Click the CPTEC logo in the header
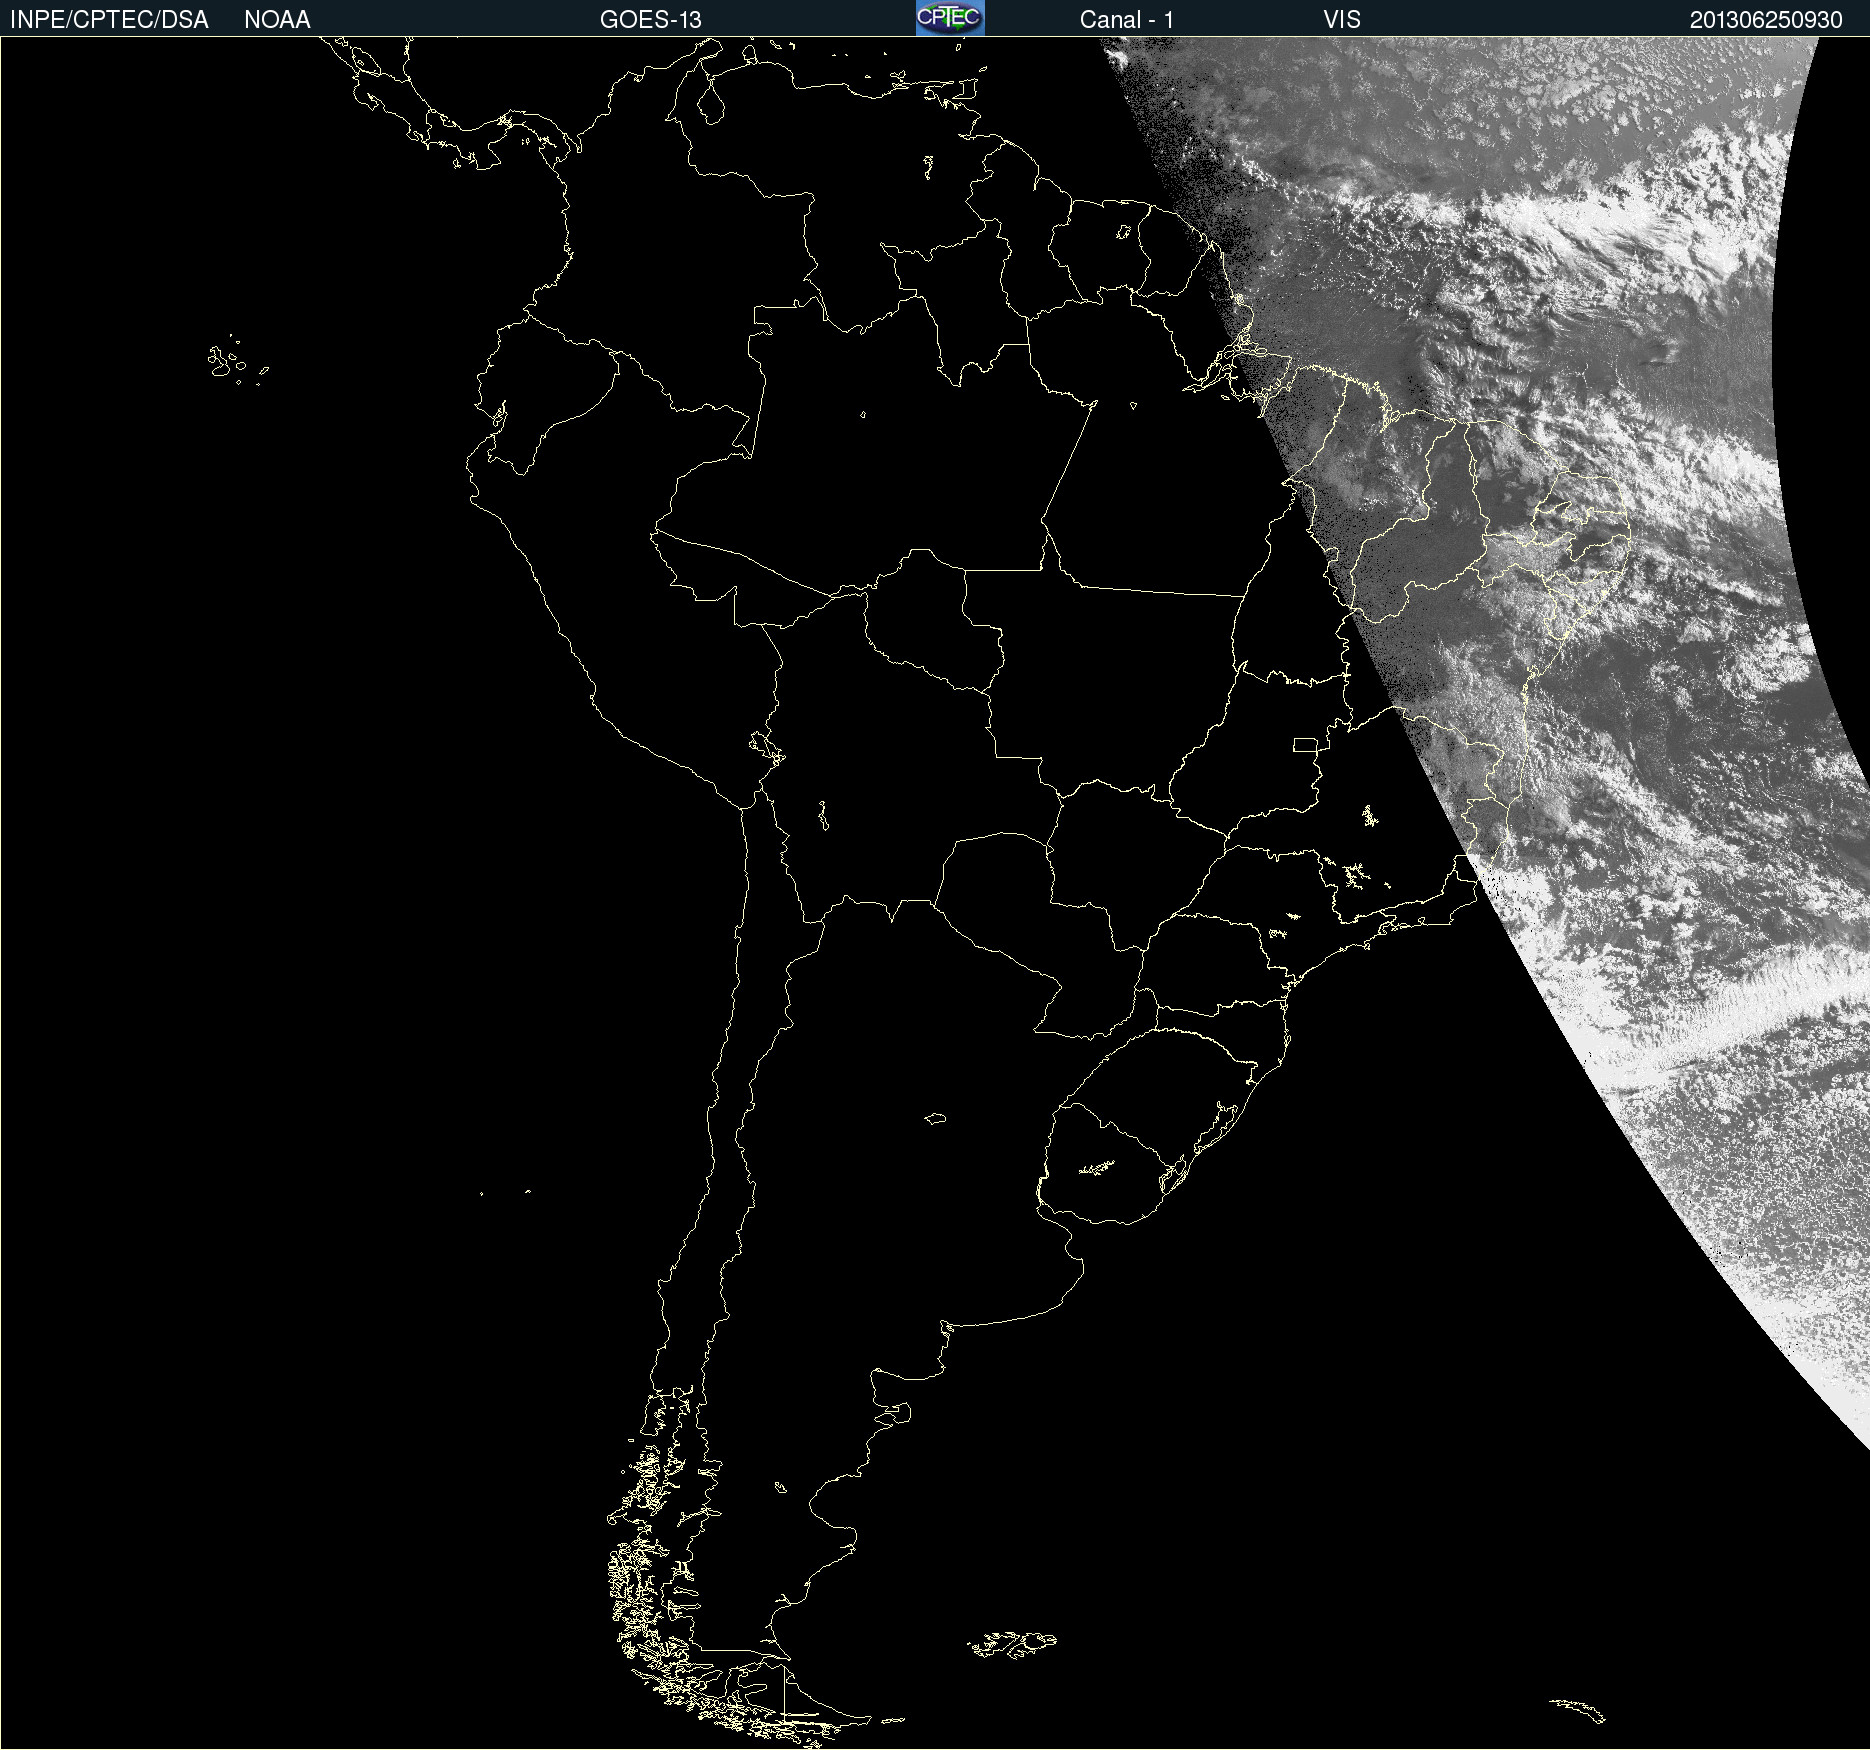The height and width of the screenshot is (1750, 1870). pos(950,18)
